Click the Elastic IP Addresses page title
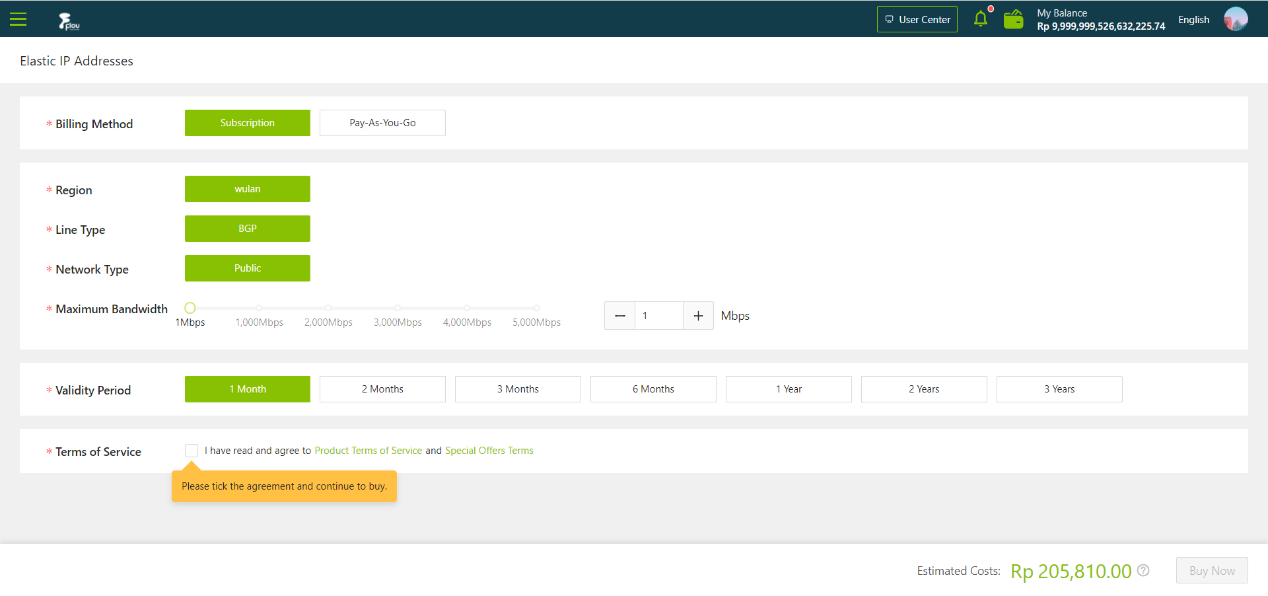The width and height of the screenshot is (1268, 596). coord(76,61)
